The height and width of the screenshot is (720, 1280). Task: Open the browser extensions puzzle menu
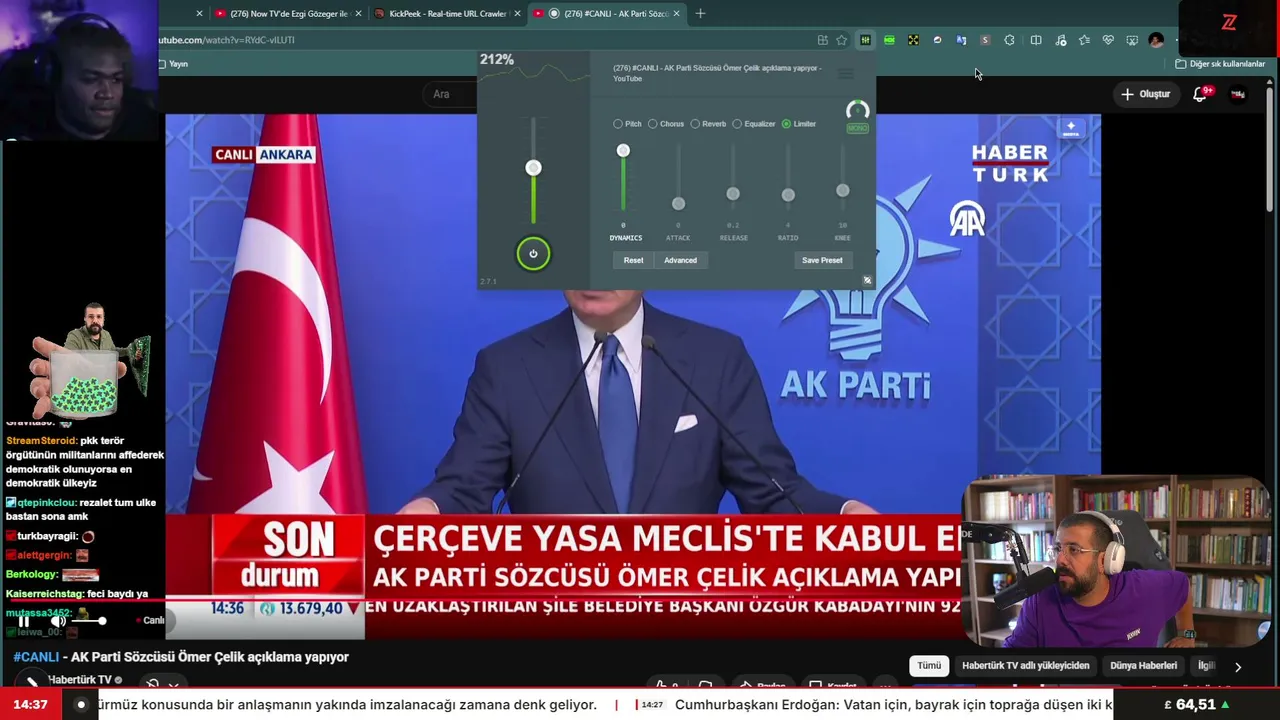1009,40
